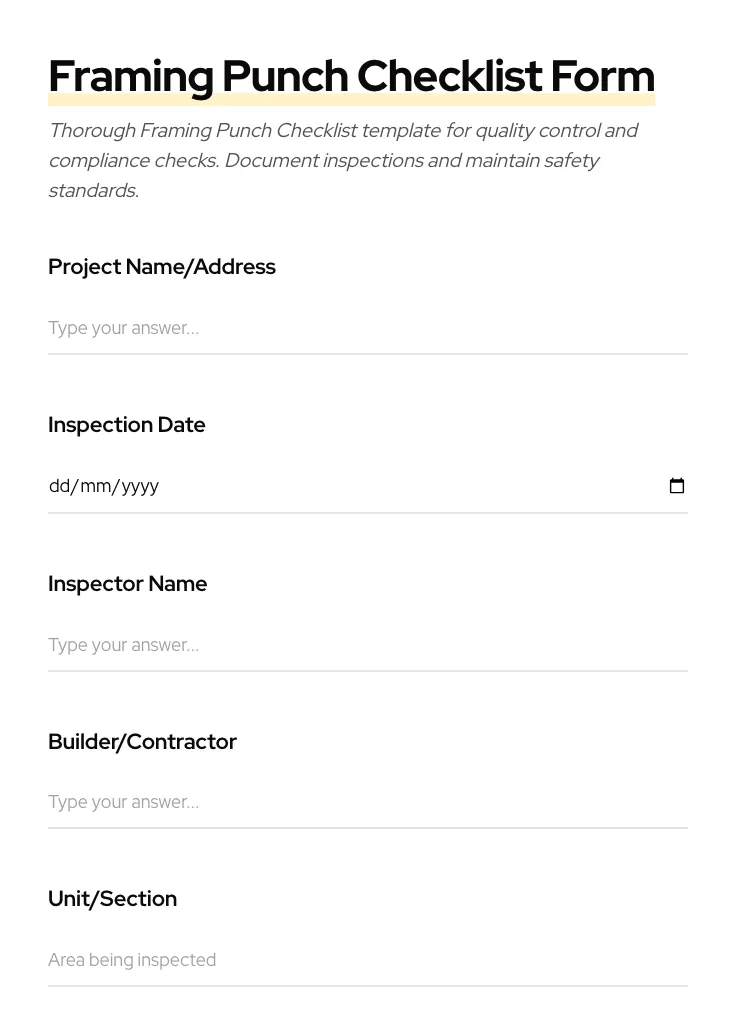Image resolution: width=736 pixels, height=1024 pixels.
Task: Open the calendar picker icon for Inspection Date
Action: 677,486
